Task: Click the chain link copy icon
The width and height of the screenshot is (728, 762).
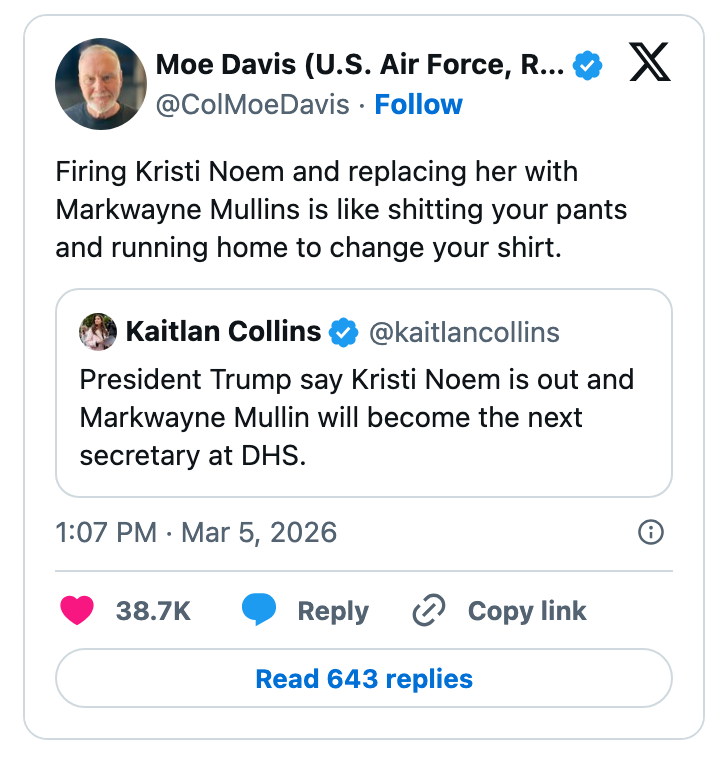Action: point(429,611)
